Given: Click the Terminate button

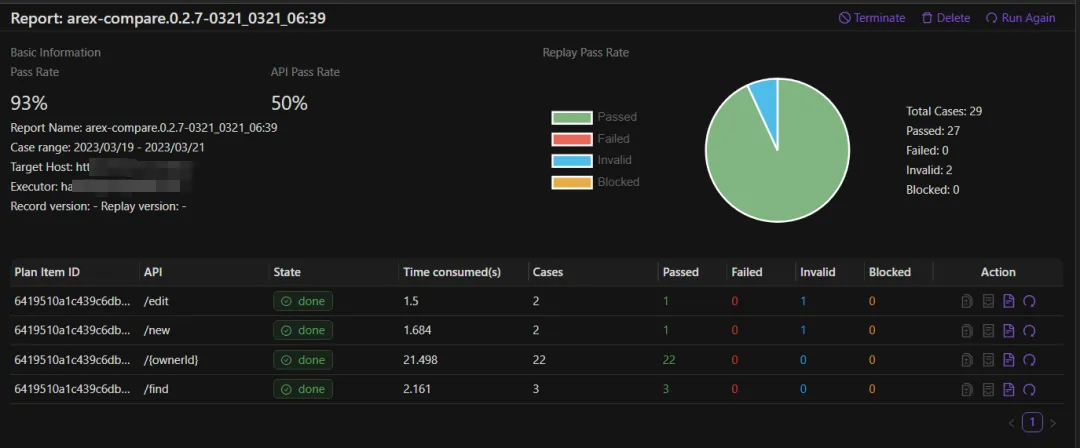Looking at the screenshot, I should (x=872, y=19).
